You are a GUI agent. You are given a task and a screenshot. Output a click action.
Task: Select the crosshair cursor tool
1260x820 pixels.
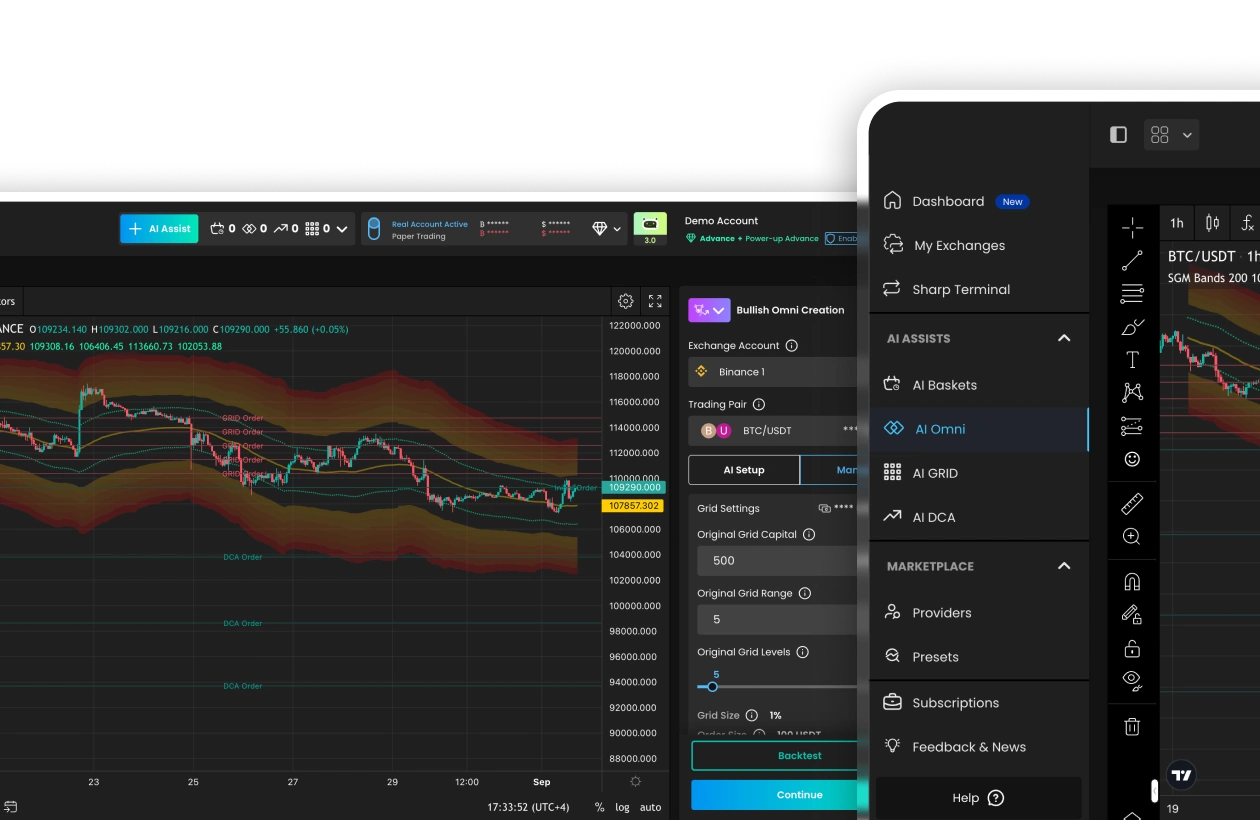tap(1132, 228)
